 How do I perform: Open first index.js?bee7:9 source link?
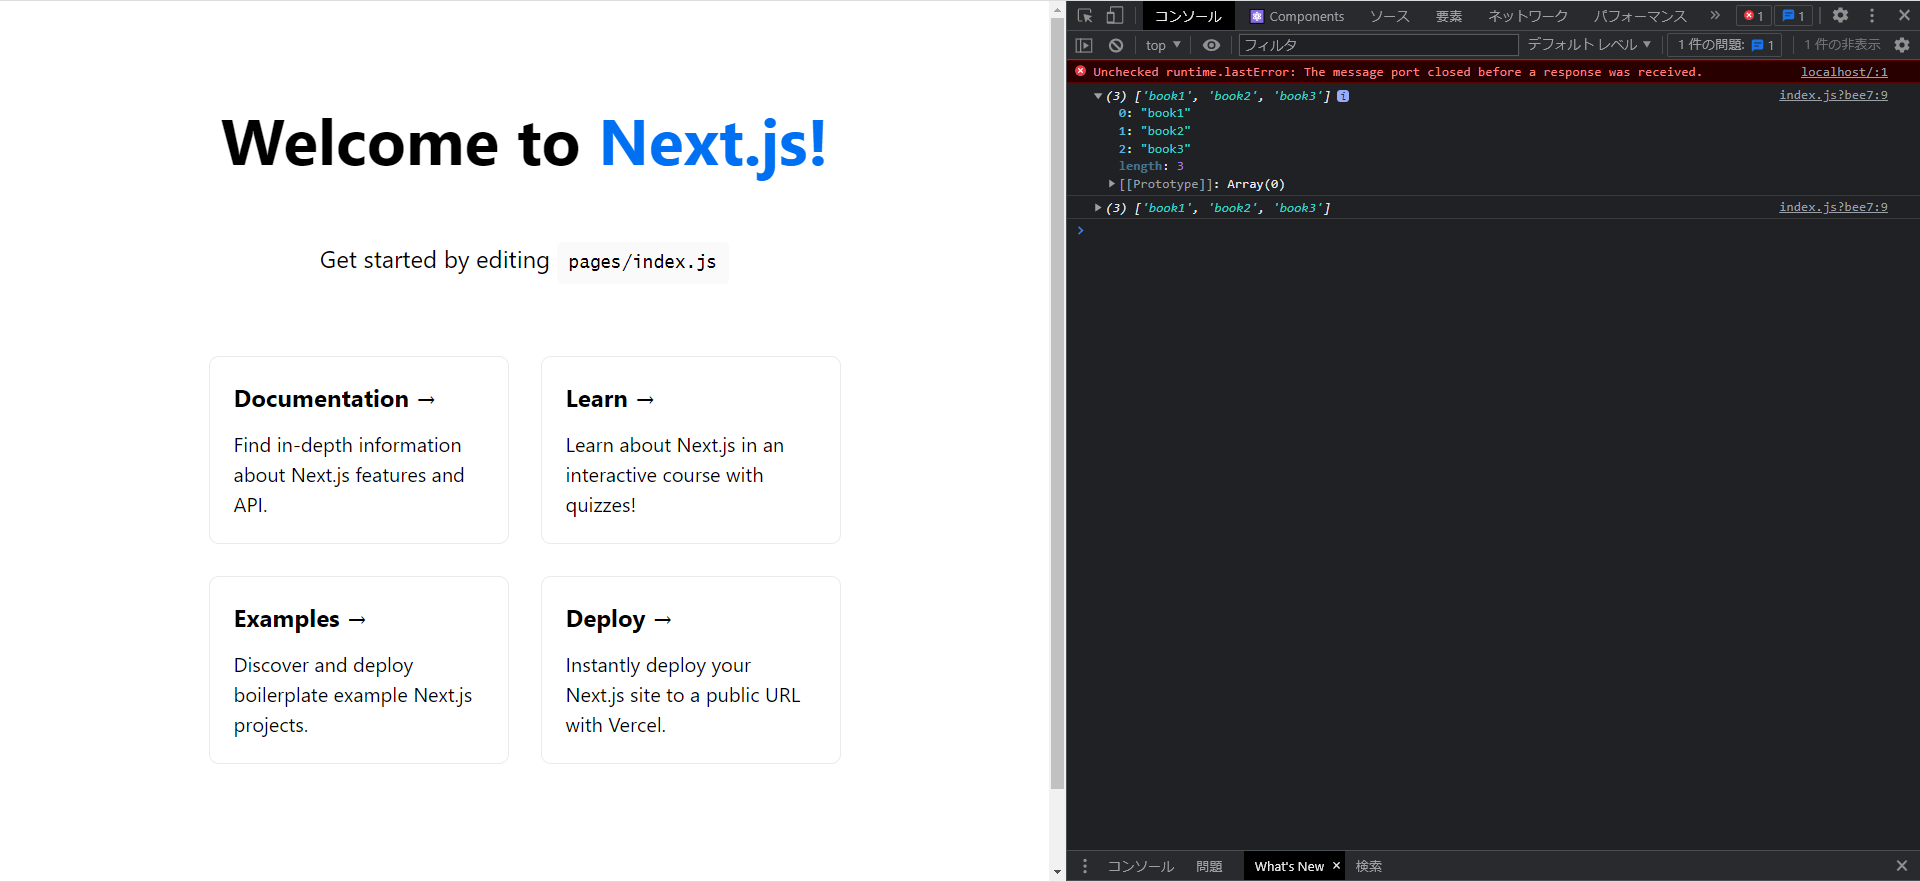[1833, 95]
